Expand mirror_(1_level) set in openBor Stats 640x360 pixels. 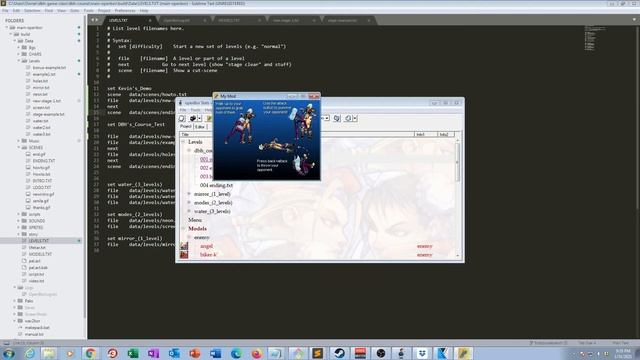189,194
